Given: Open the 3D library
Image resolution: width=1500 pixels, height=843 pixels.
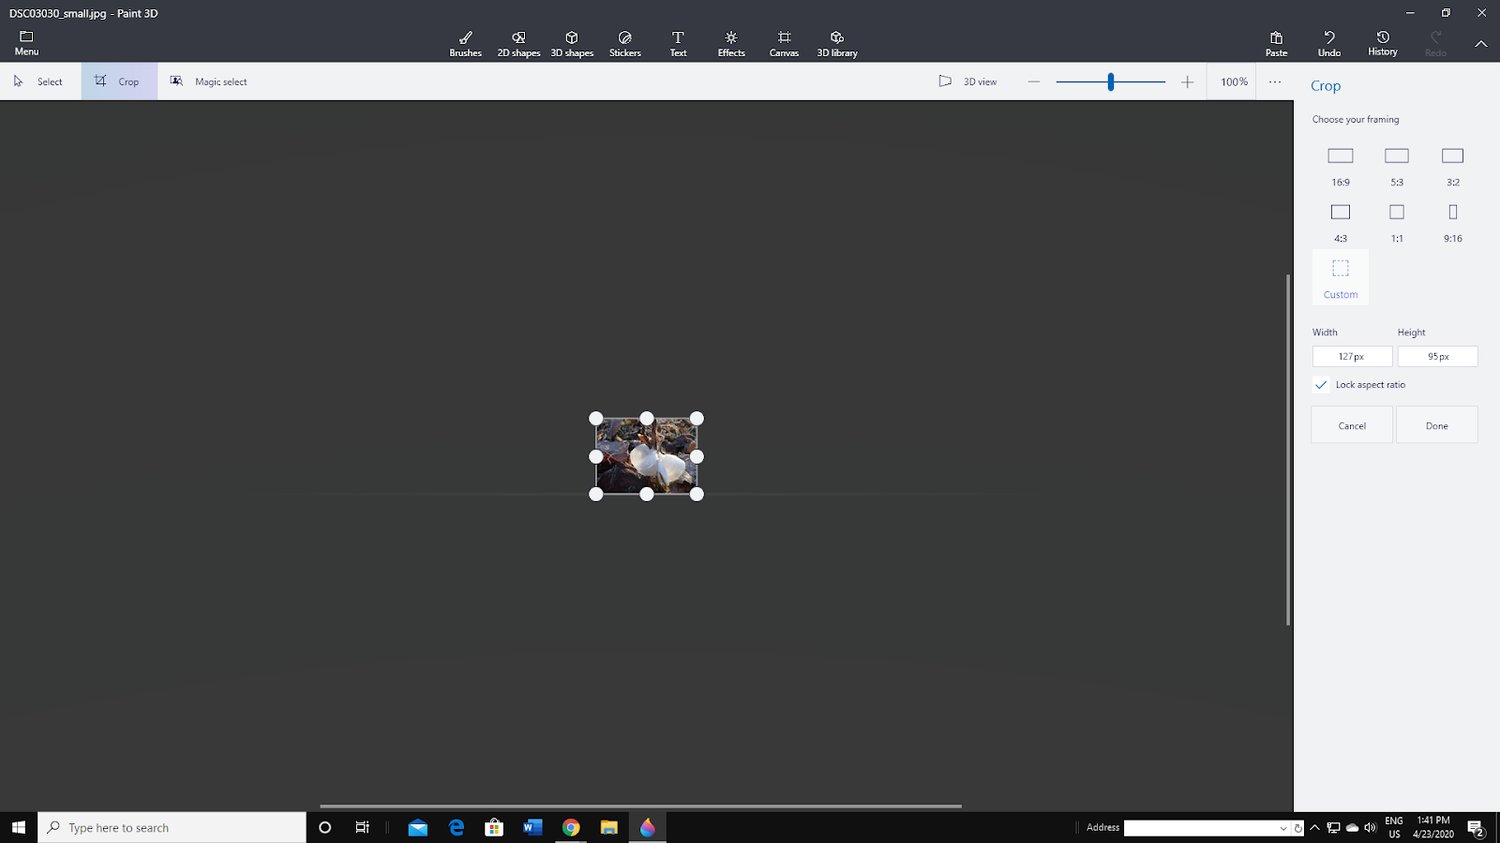Looking at the screenshot, I should [x=837, y=43].
